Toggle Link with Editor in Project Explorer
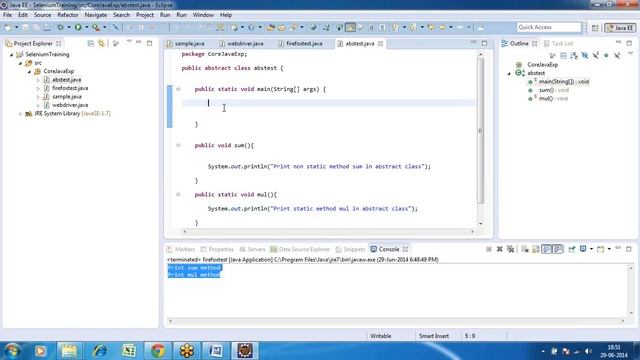Viewport: 640px width, 360px height. (101, 43)
